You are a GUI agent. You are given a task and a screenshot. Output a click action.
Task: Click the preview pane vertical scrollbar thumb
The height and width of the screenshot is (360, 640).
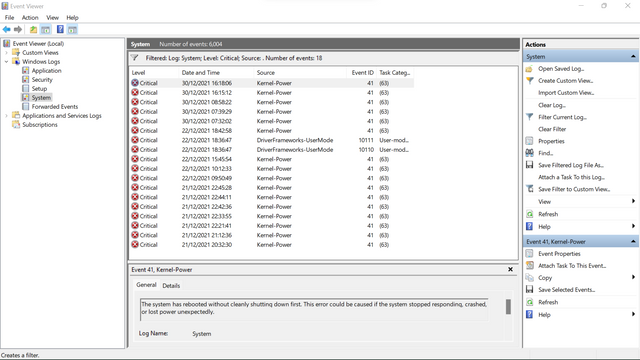pos(508,307)
